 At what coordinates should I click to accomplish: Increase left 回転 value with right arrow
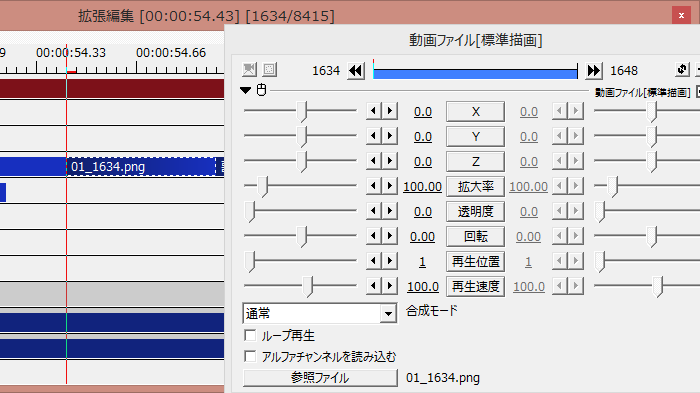click(x=390, y=236)
